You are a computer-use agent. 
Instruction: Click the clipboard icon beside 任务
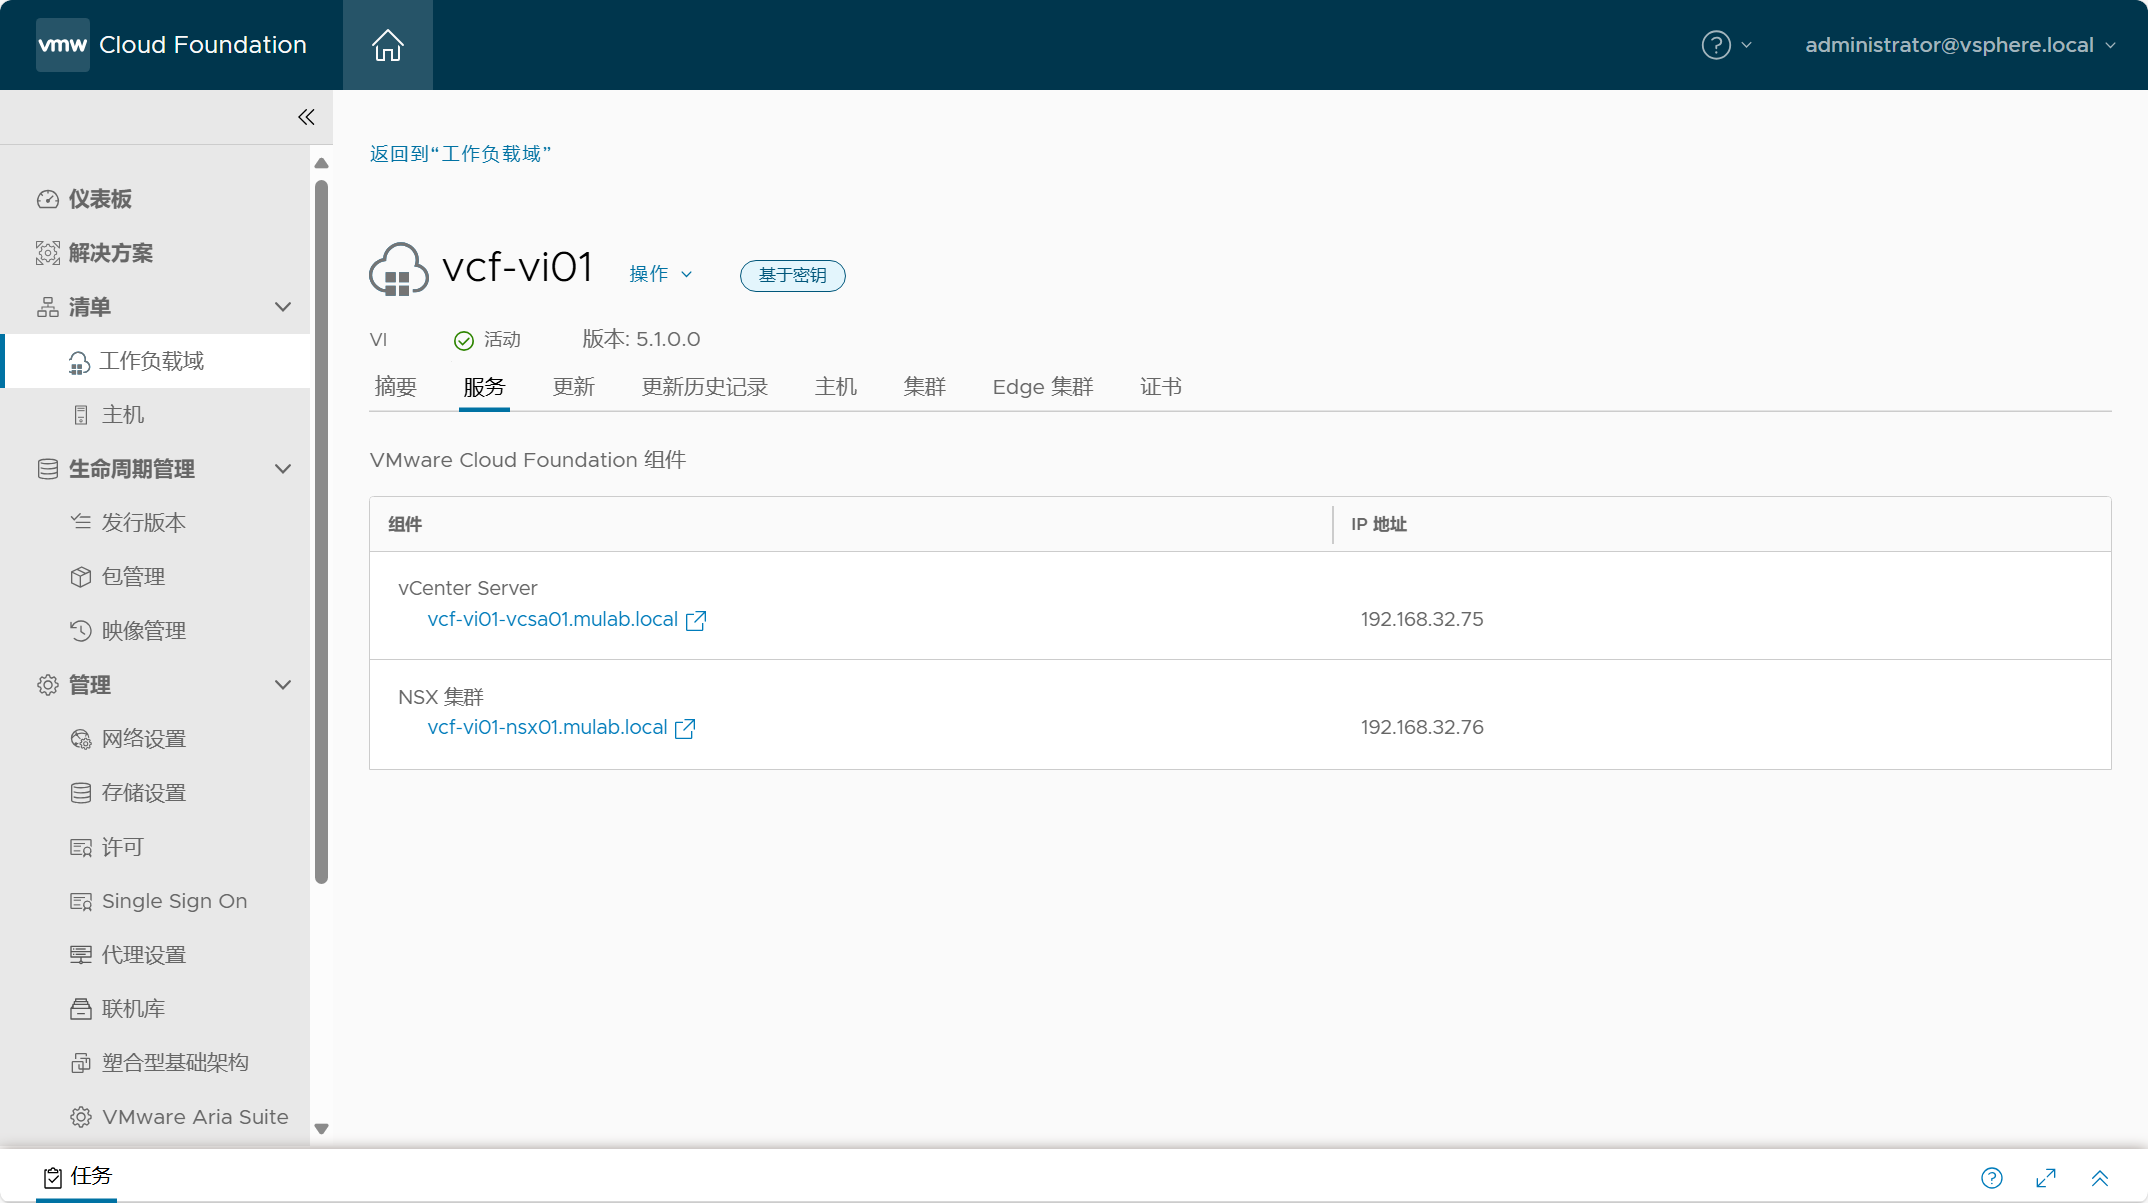click(53, 1178)
